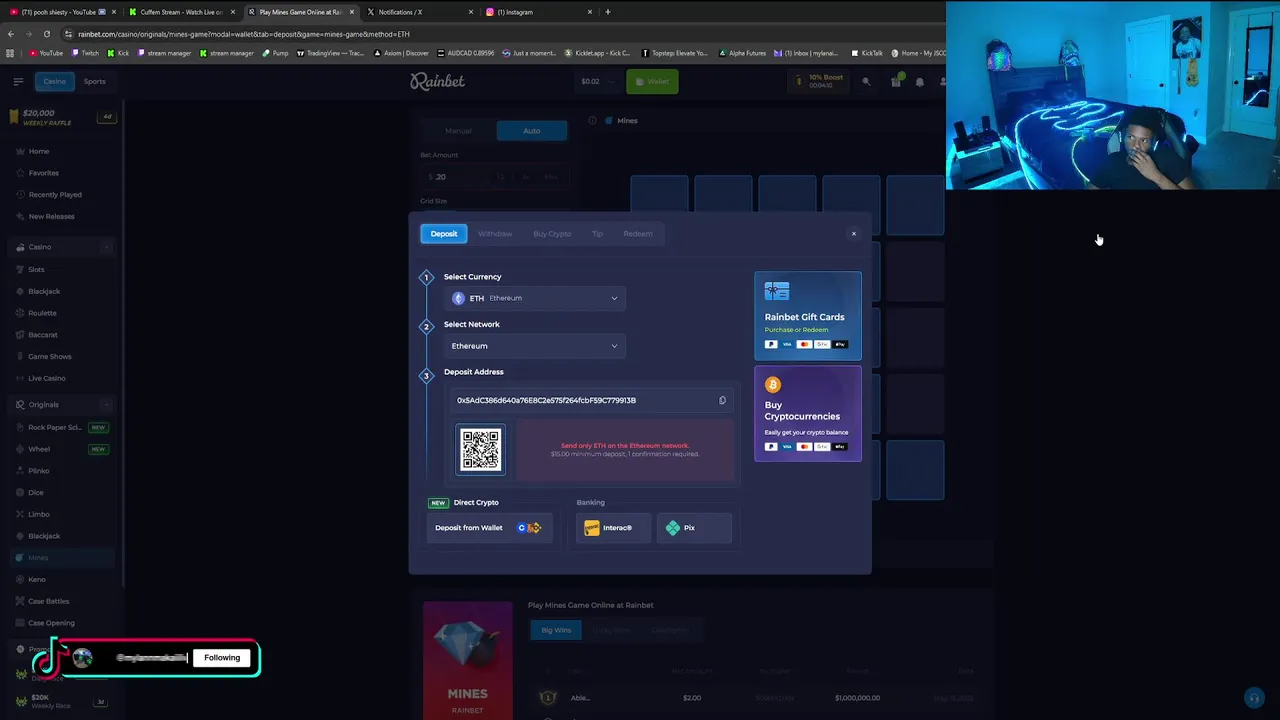This screenshot has height=720, width=1280.
Task: Open the notifications bell icon
Action: click(920, 81)
